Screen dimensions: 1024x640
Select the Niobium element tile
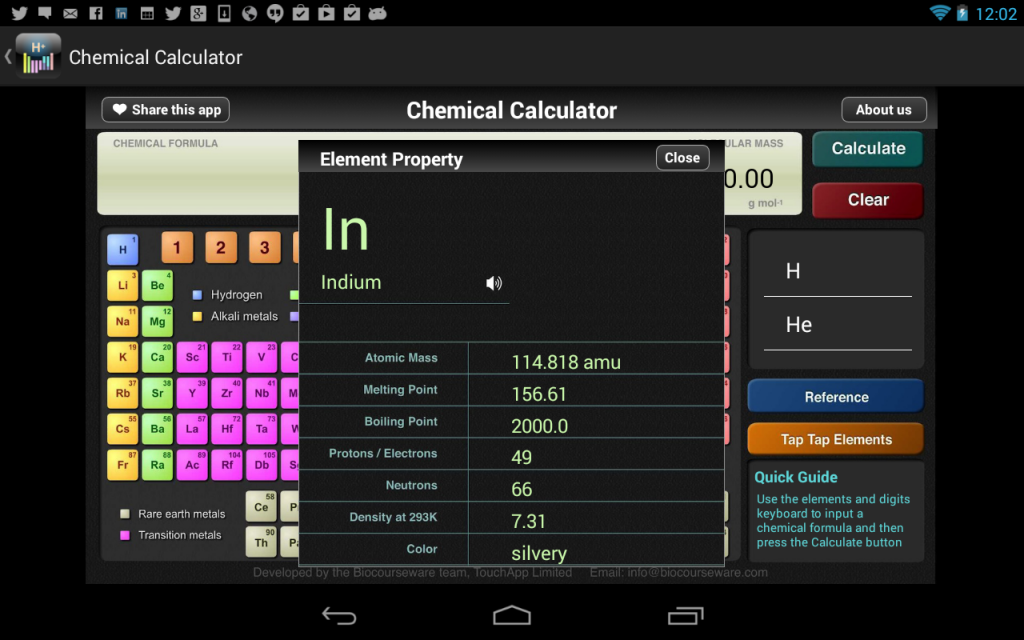pyautogui.click(x=261, y=393)
